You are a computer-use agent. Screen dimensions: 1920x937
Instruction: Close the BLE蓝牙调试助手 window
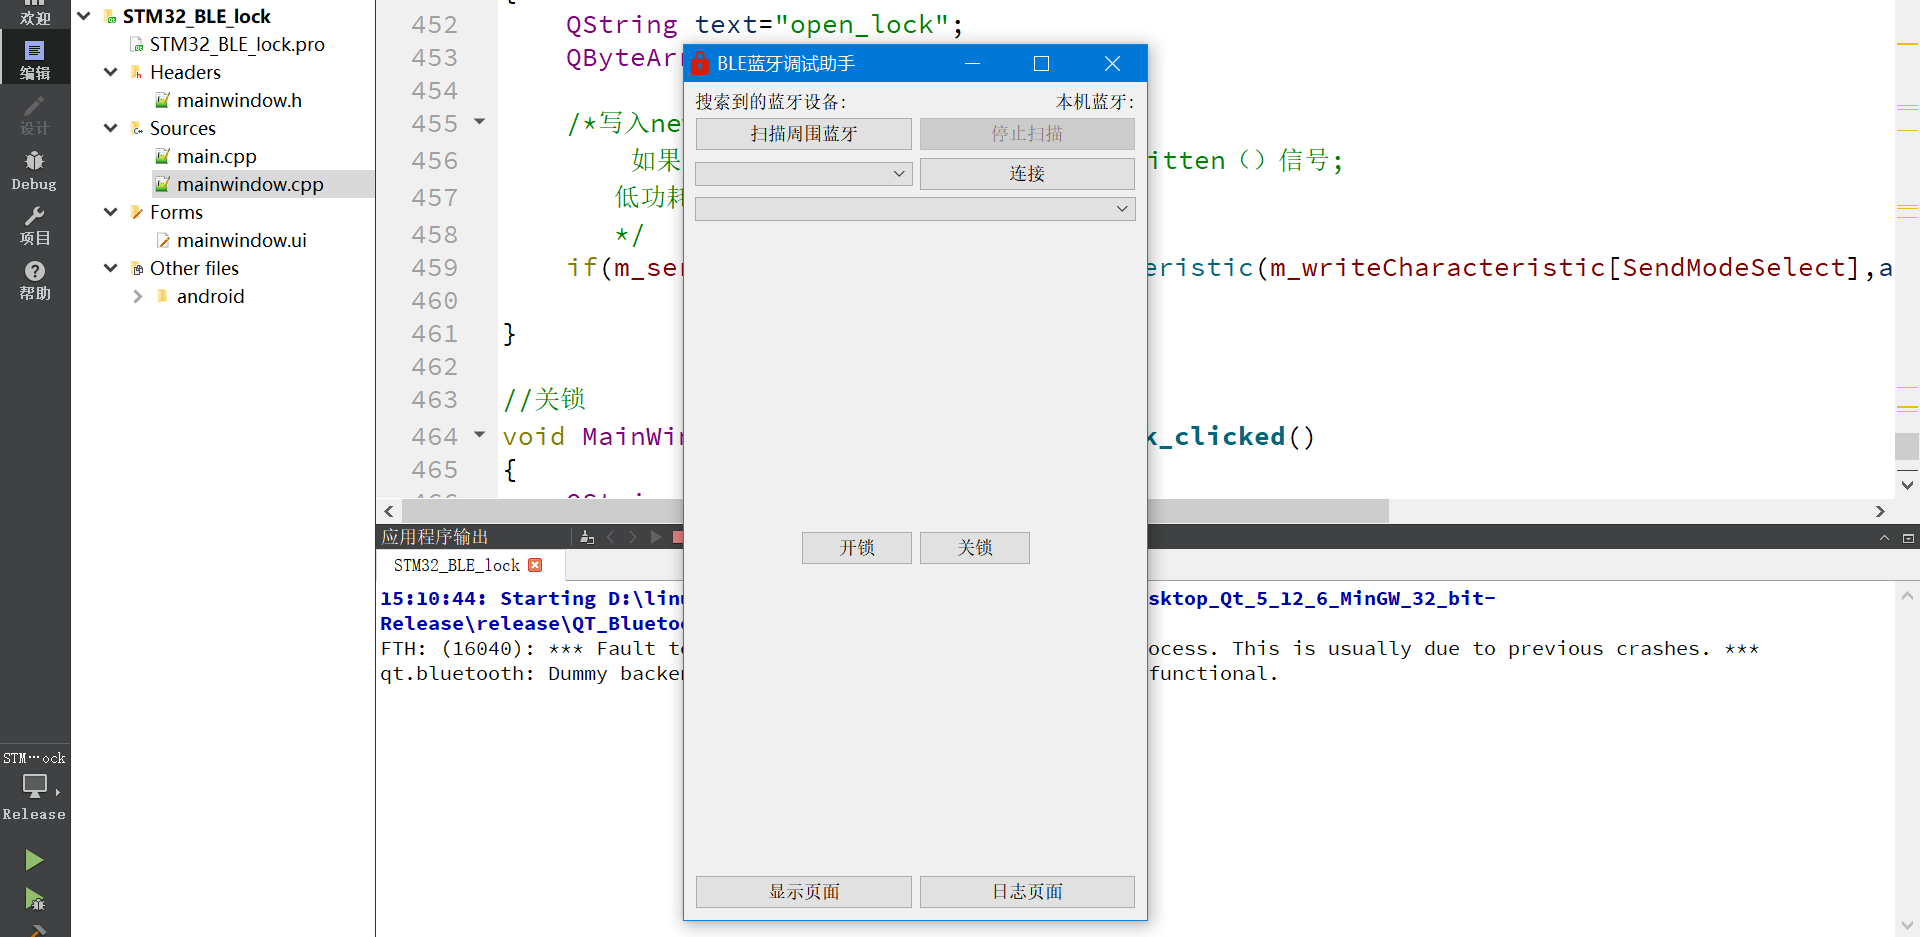coord(1112,64)
